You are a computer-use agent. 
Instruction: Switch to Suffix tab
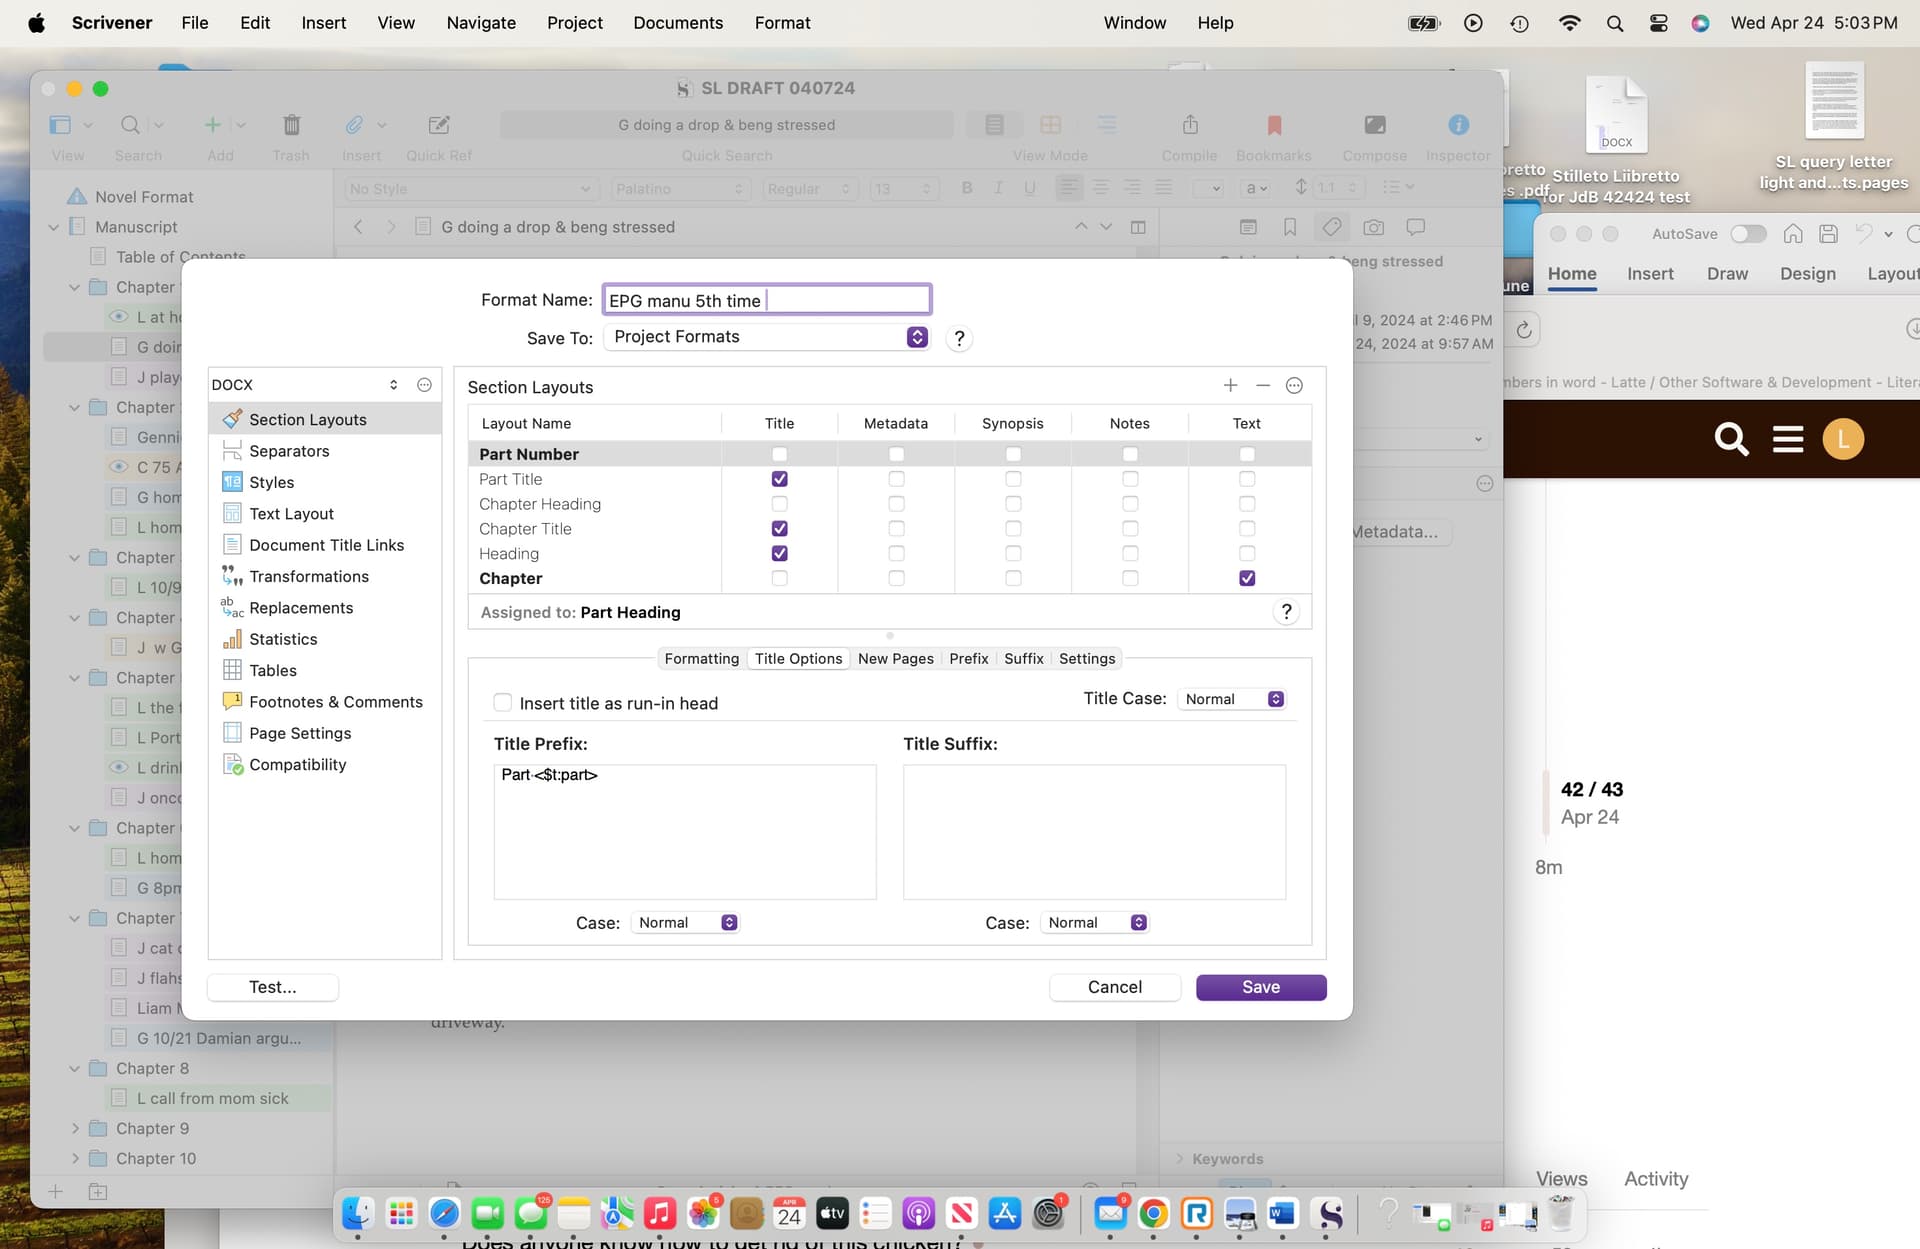[1023, 658]
